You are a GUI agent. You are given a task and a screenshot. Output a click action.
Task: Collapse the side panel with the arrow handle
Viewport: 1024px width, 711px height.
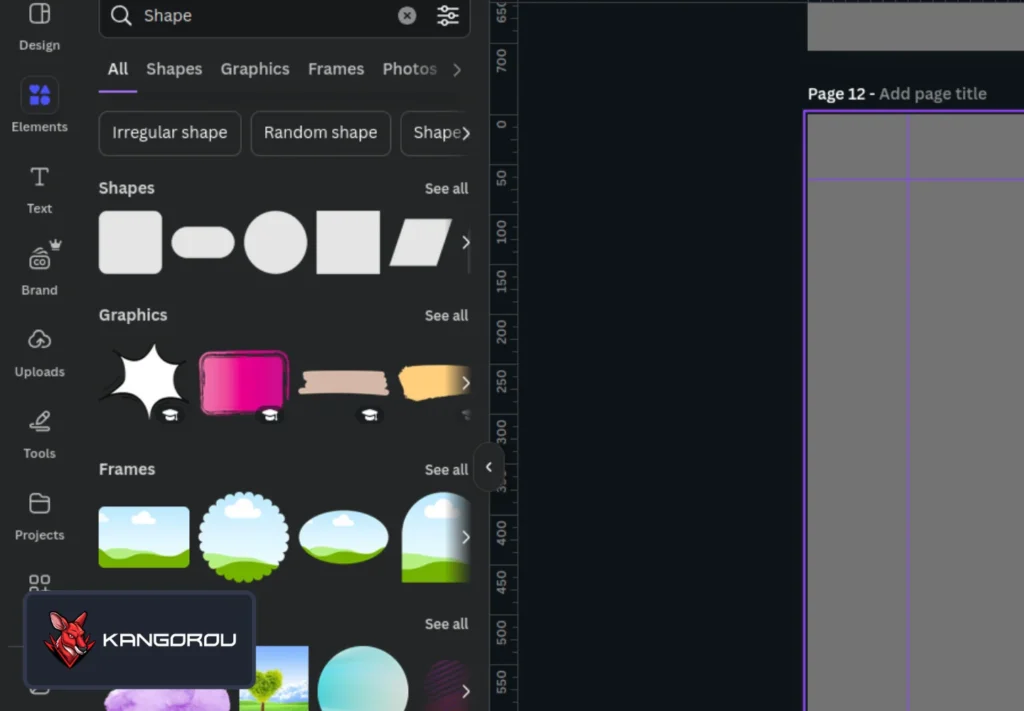pyautogui.click(x=489, y=467)
